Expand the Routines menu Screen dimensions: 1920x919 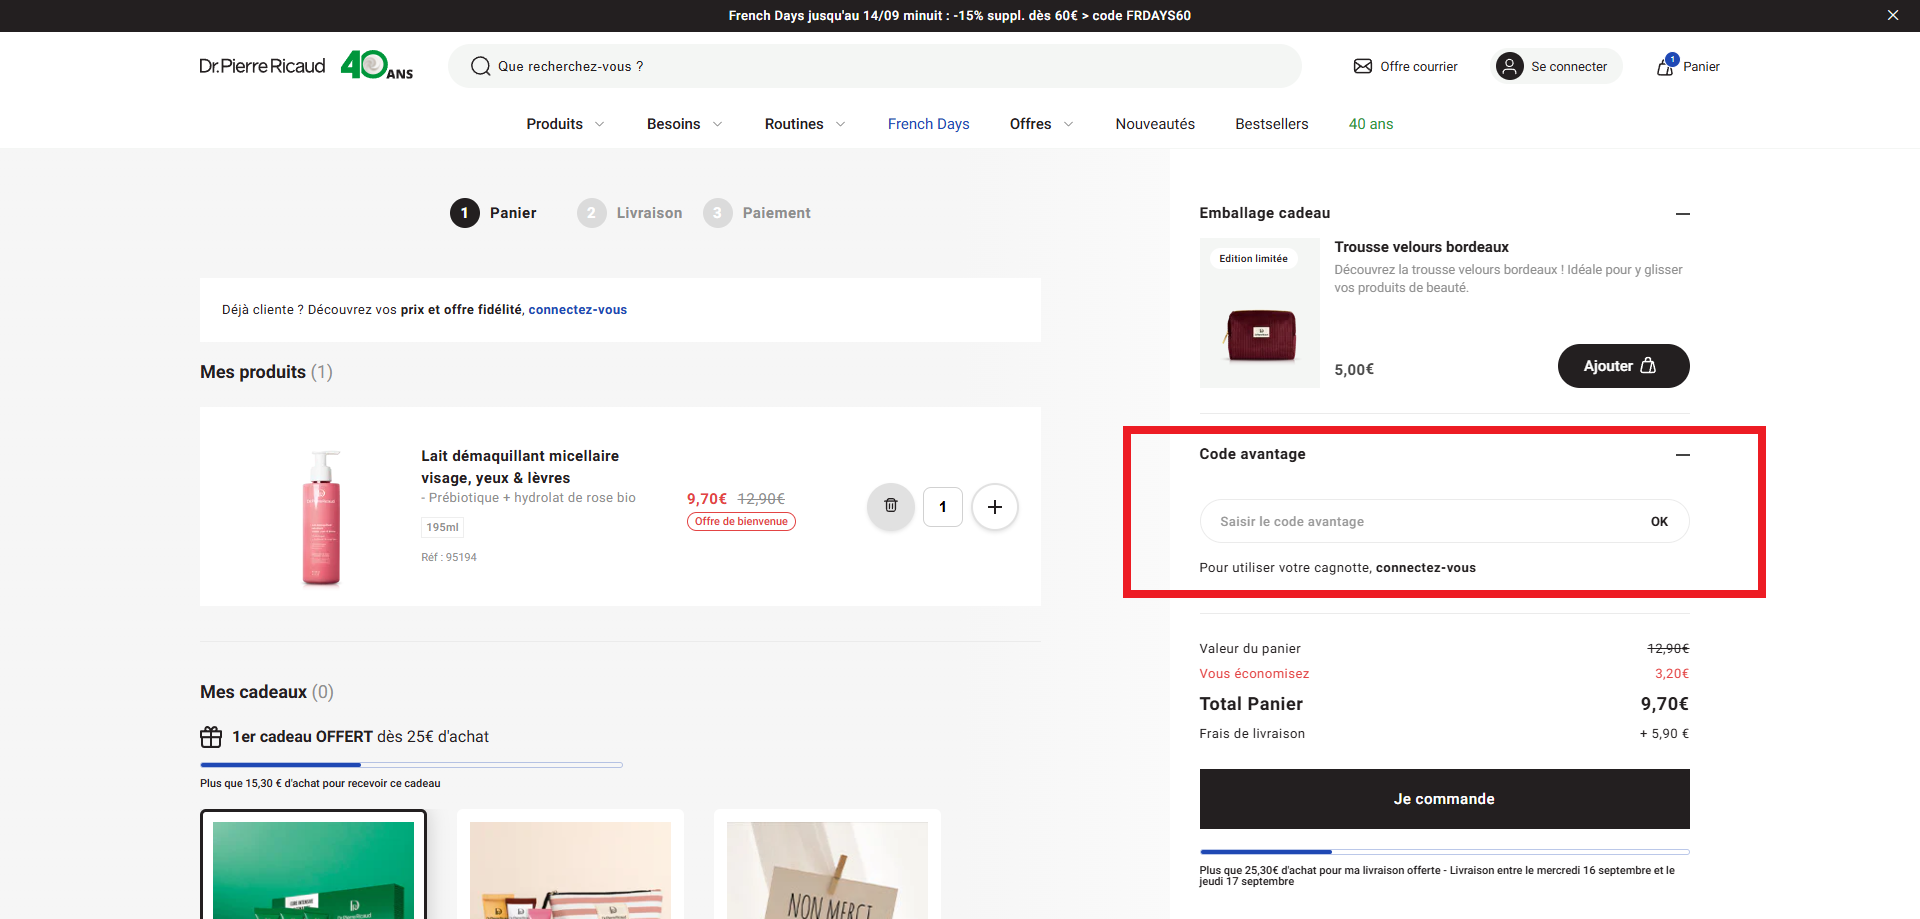[x=805, y=124]
